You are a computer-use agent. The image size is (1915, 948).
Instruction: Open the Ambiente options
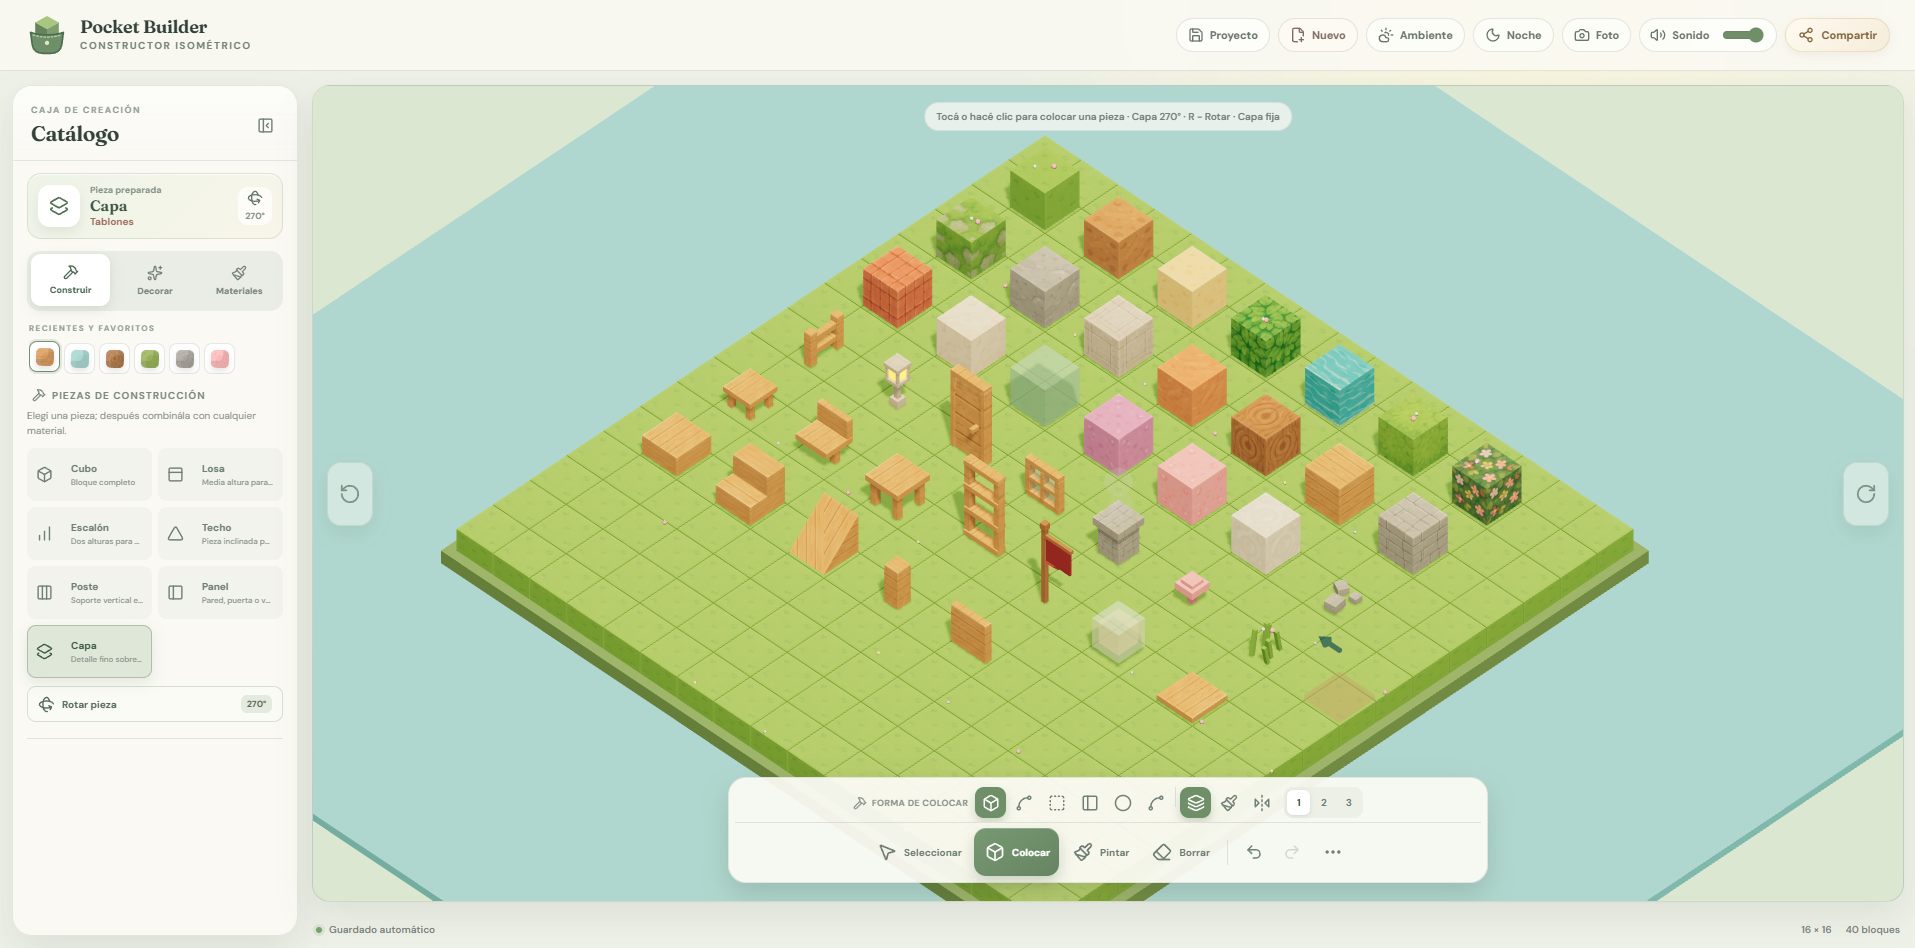click(1415, 35)
